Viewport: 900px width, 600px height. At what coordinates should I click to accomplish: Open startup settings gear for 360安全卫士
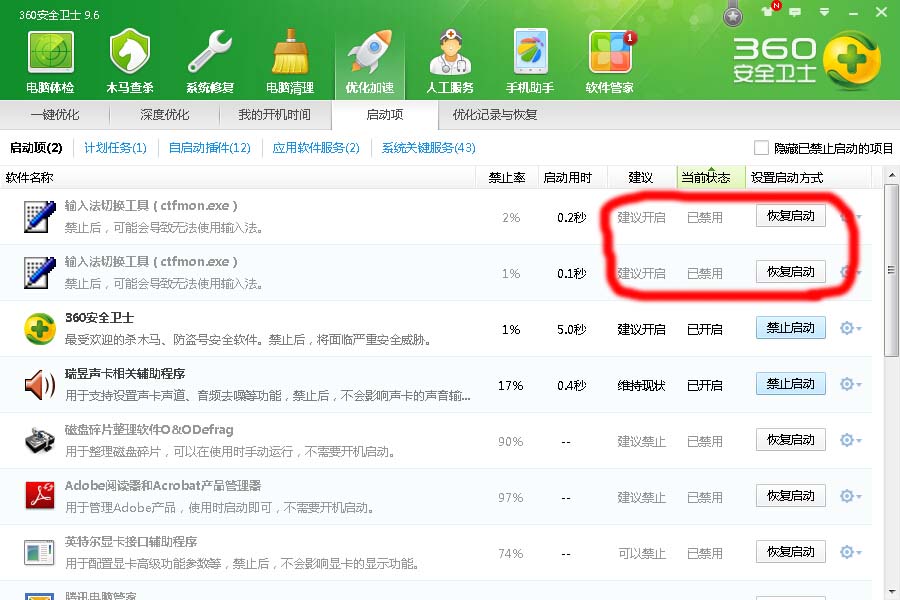pos(845,327)
